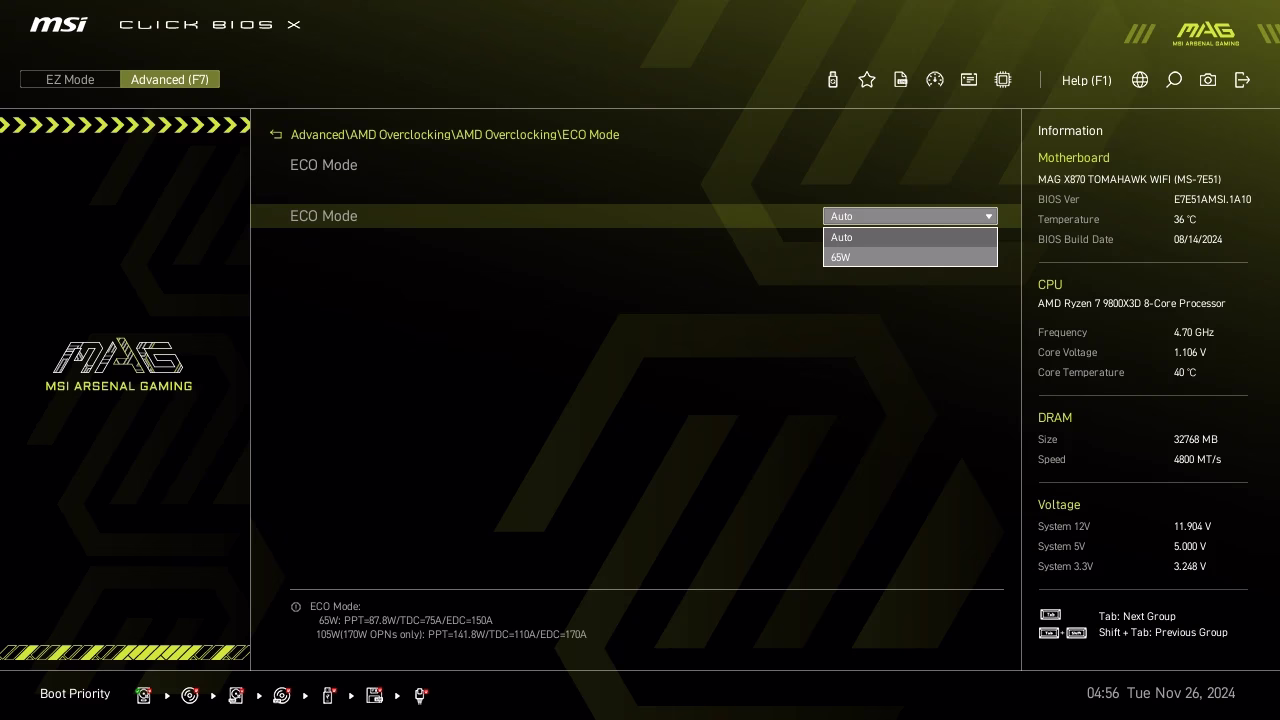Screen dimensions: 1280x720
Task: Click the Voltage section heading
Action: click(1059, 505)
